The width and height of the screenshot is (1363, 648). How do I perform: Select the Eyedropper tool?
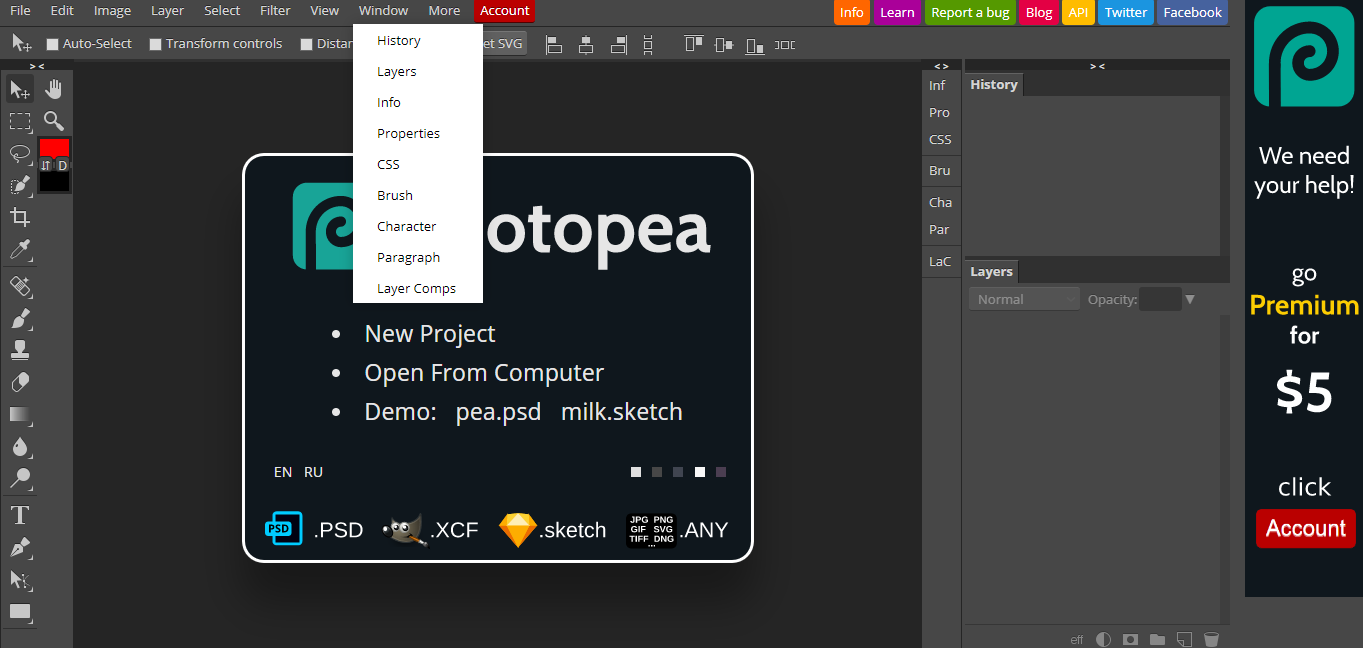(x=20, y=250)
